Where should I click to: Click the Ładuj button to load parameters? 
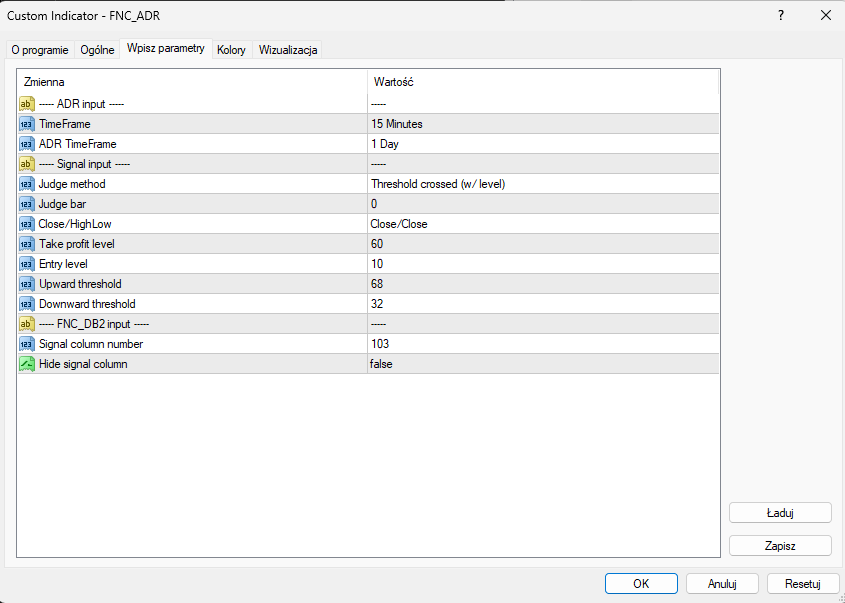point(780,512)
